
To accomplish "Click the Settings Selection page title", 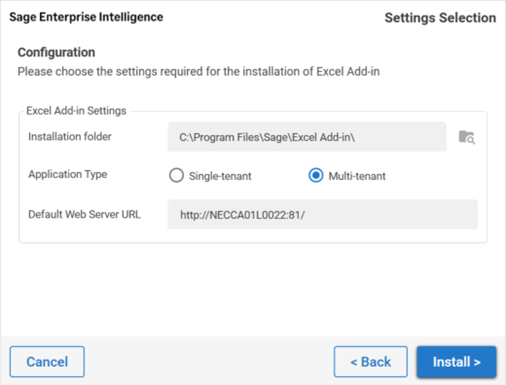I will pos(440,18).
